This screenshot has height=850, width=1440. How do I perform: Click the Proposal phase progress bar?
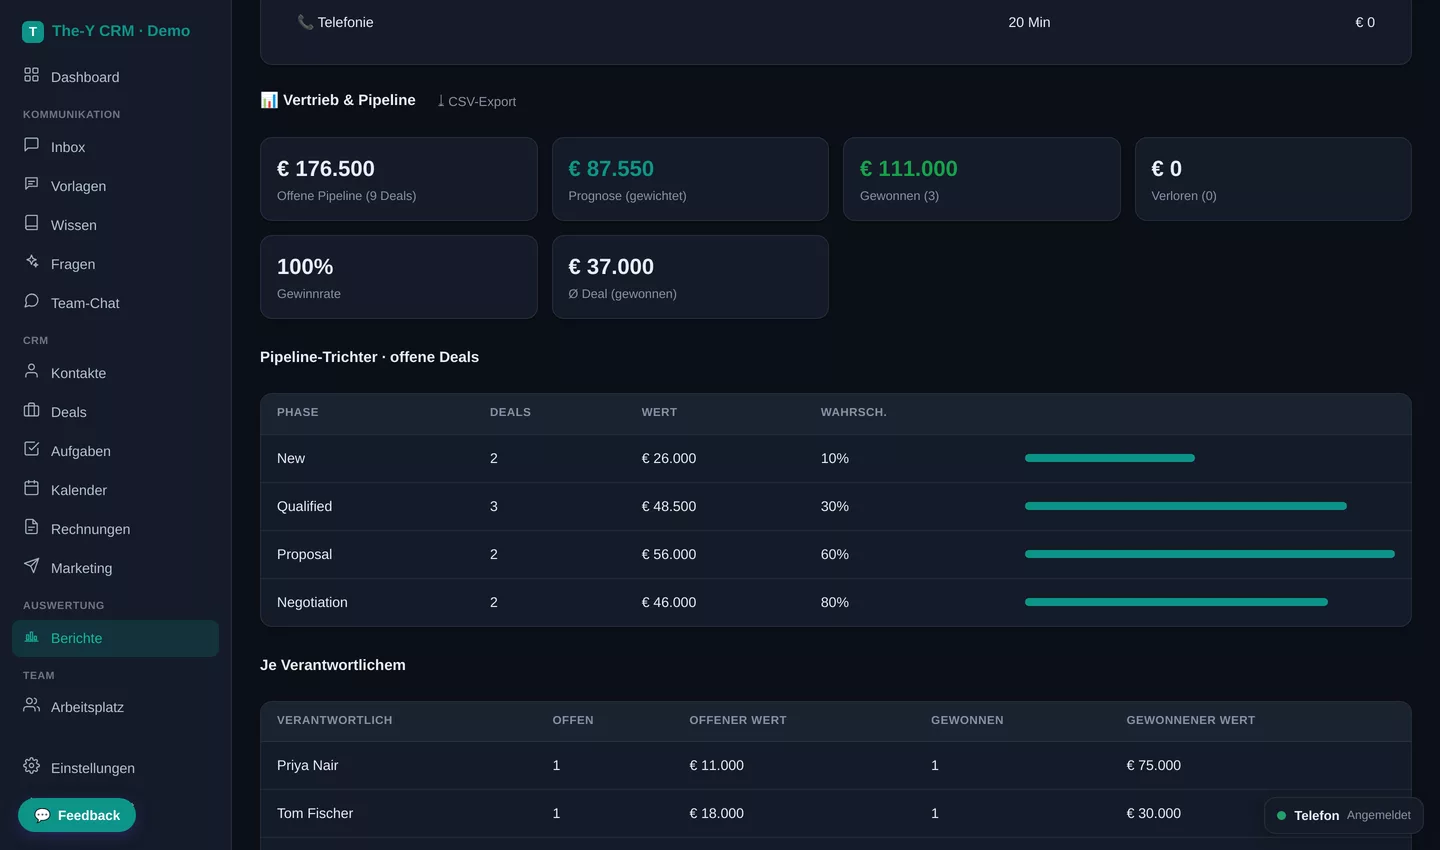[x=1210, y=554]
